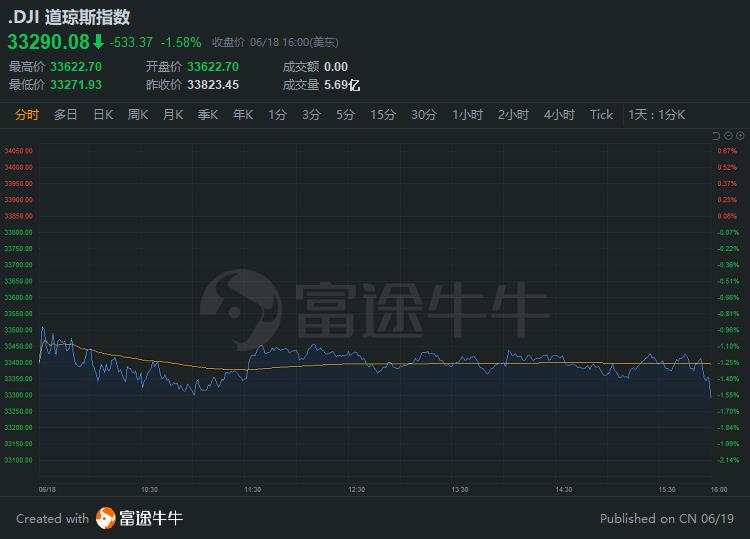Click the Created with footer text
Viewport: 750px width, 539px height.
(x=52, y=518)
